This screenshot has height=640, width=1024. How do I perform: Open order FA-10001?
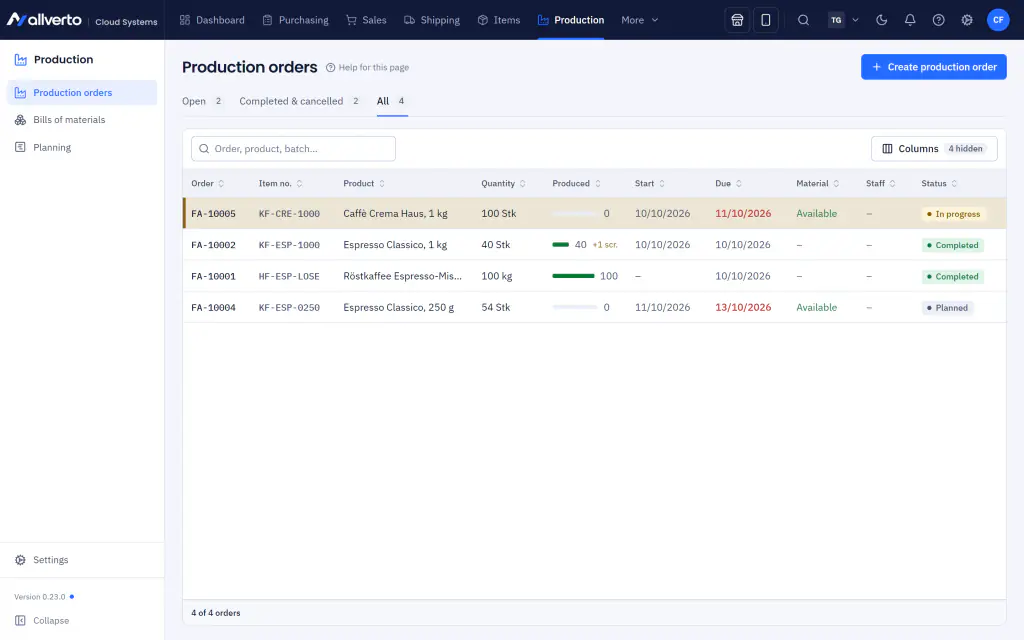(214, 276)
